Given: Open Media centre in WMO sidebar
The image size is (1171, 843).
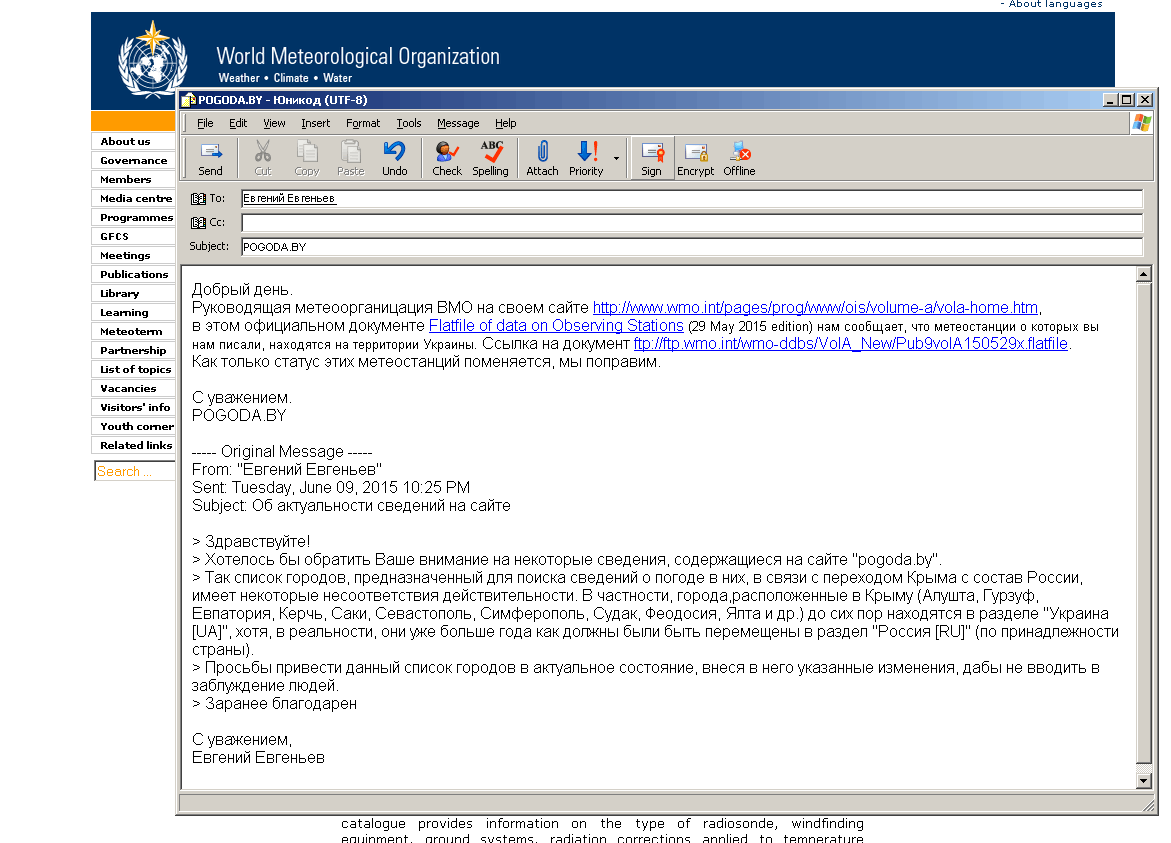Looking at the screenshot, I should coord(135,199).
